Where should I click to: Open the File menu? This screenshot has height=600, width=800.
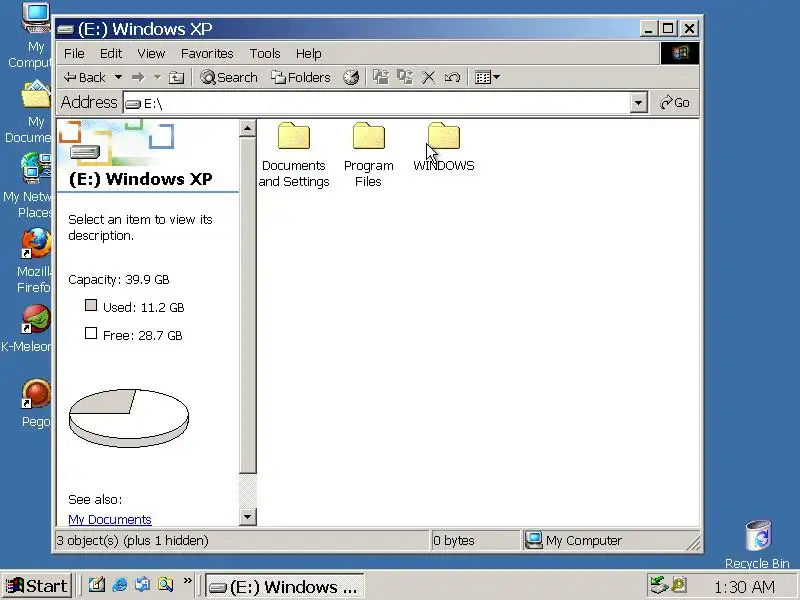(74, 54)
